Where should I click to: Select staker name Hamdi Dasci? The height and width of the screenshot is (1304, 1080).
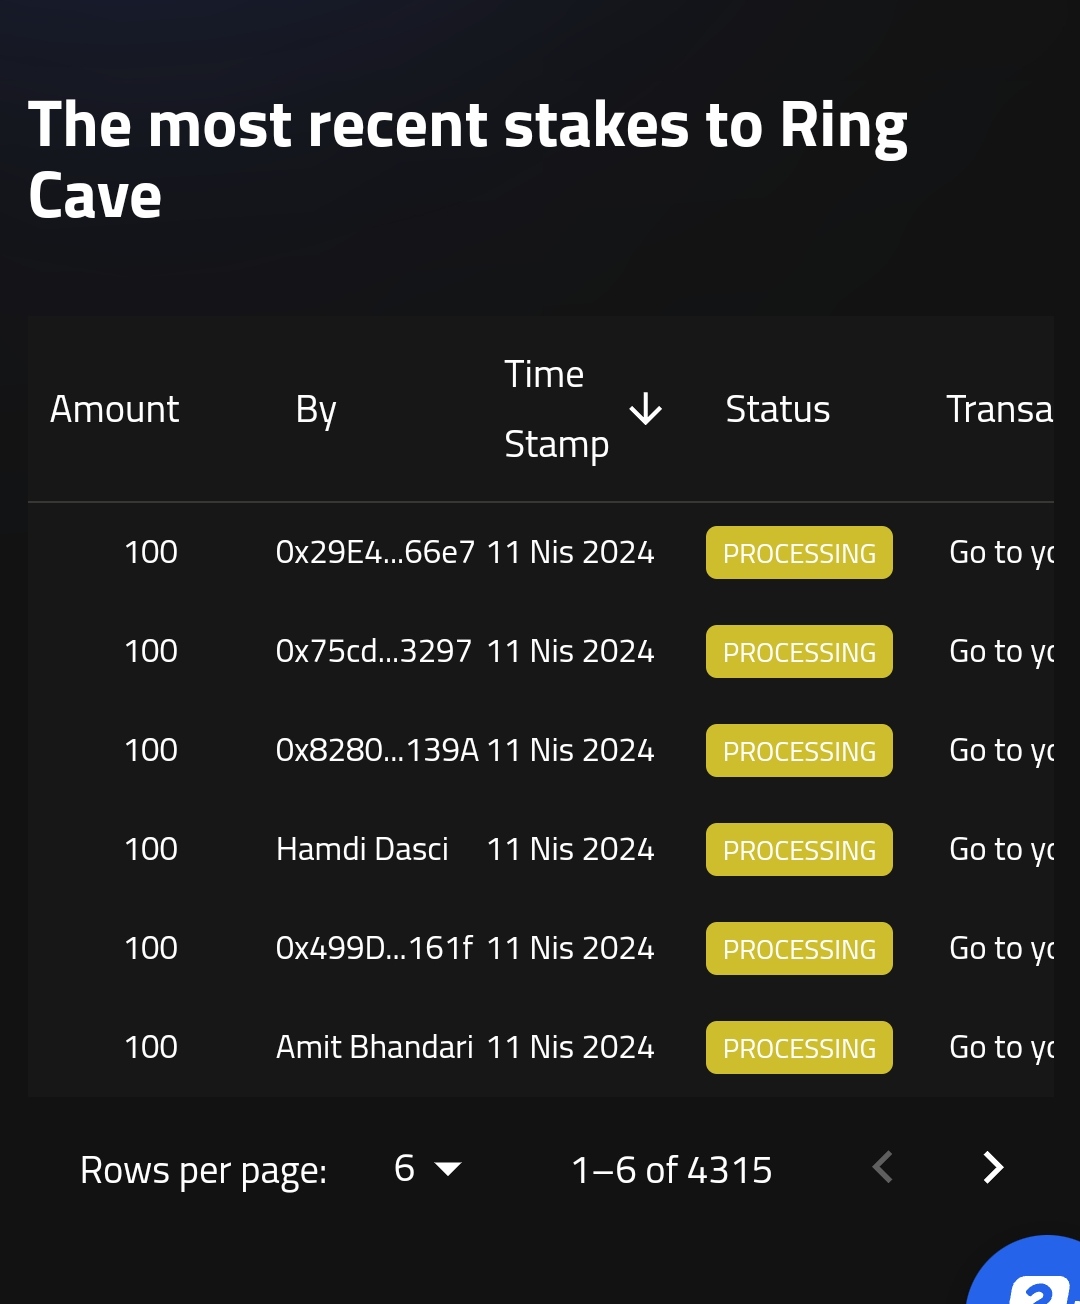tap(362, 849)
